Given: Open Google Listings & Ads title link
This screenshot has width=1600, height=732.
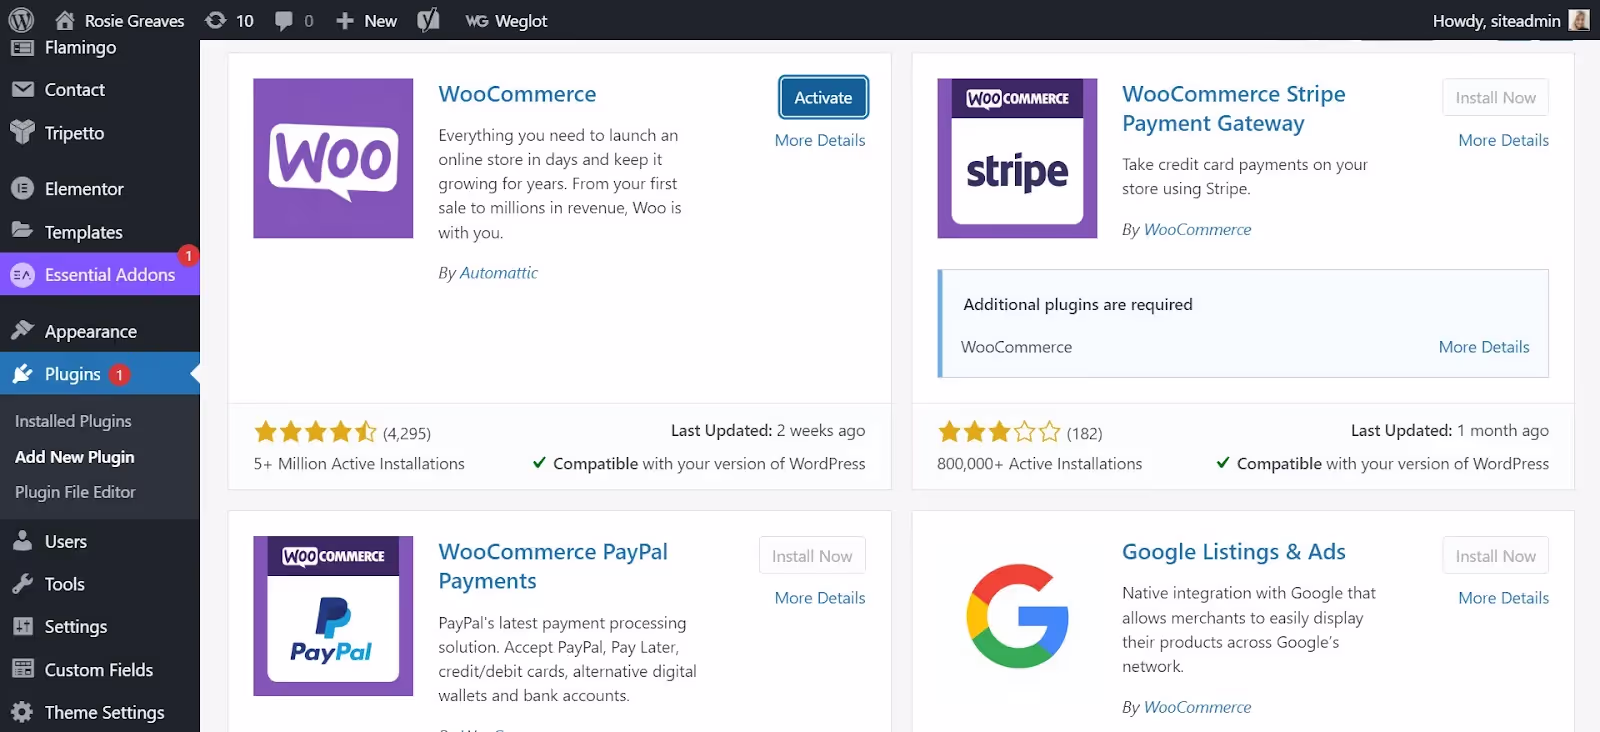Looking at the screenshot, I should click(x=1234, y=552).
